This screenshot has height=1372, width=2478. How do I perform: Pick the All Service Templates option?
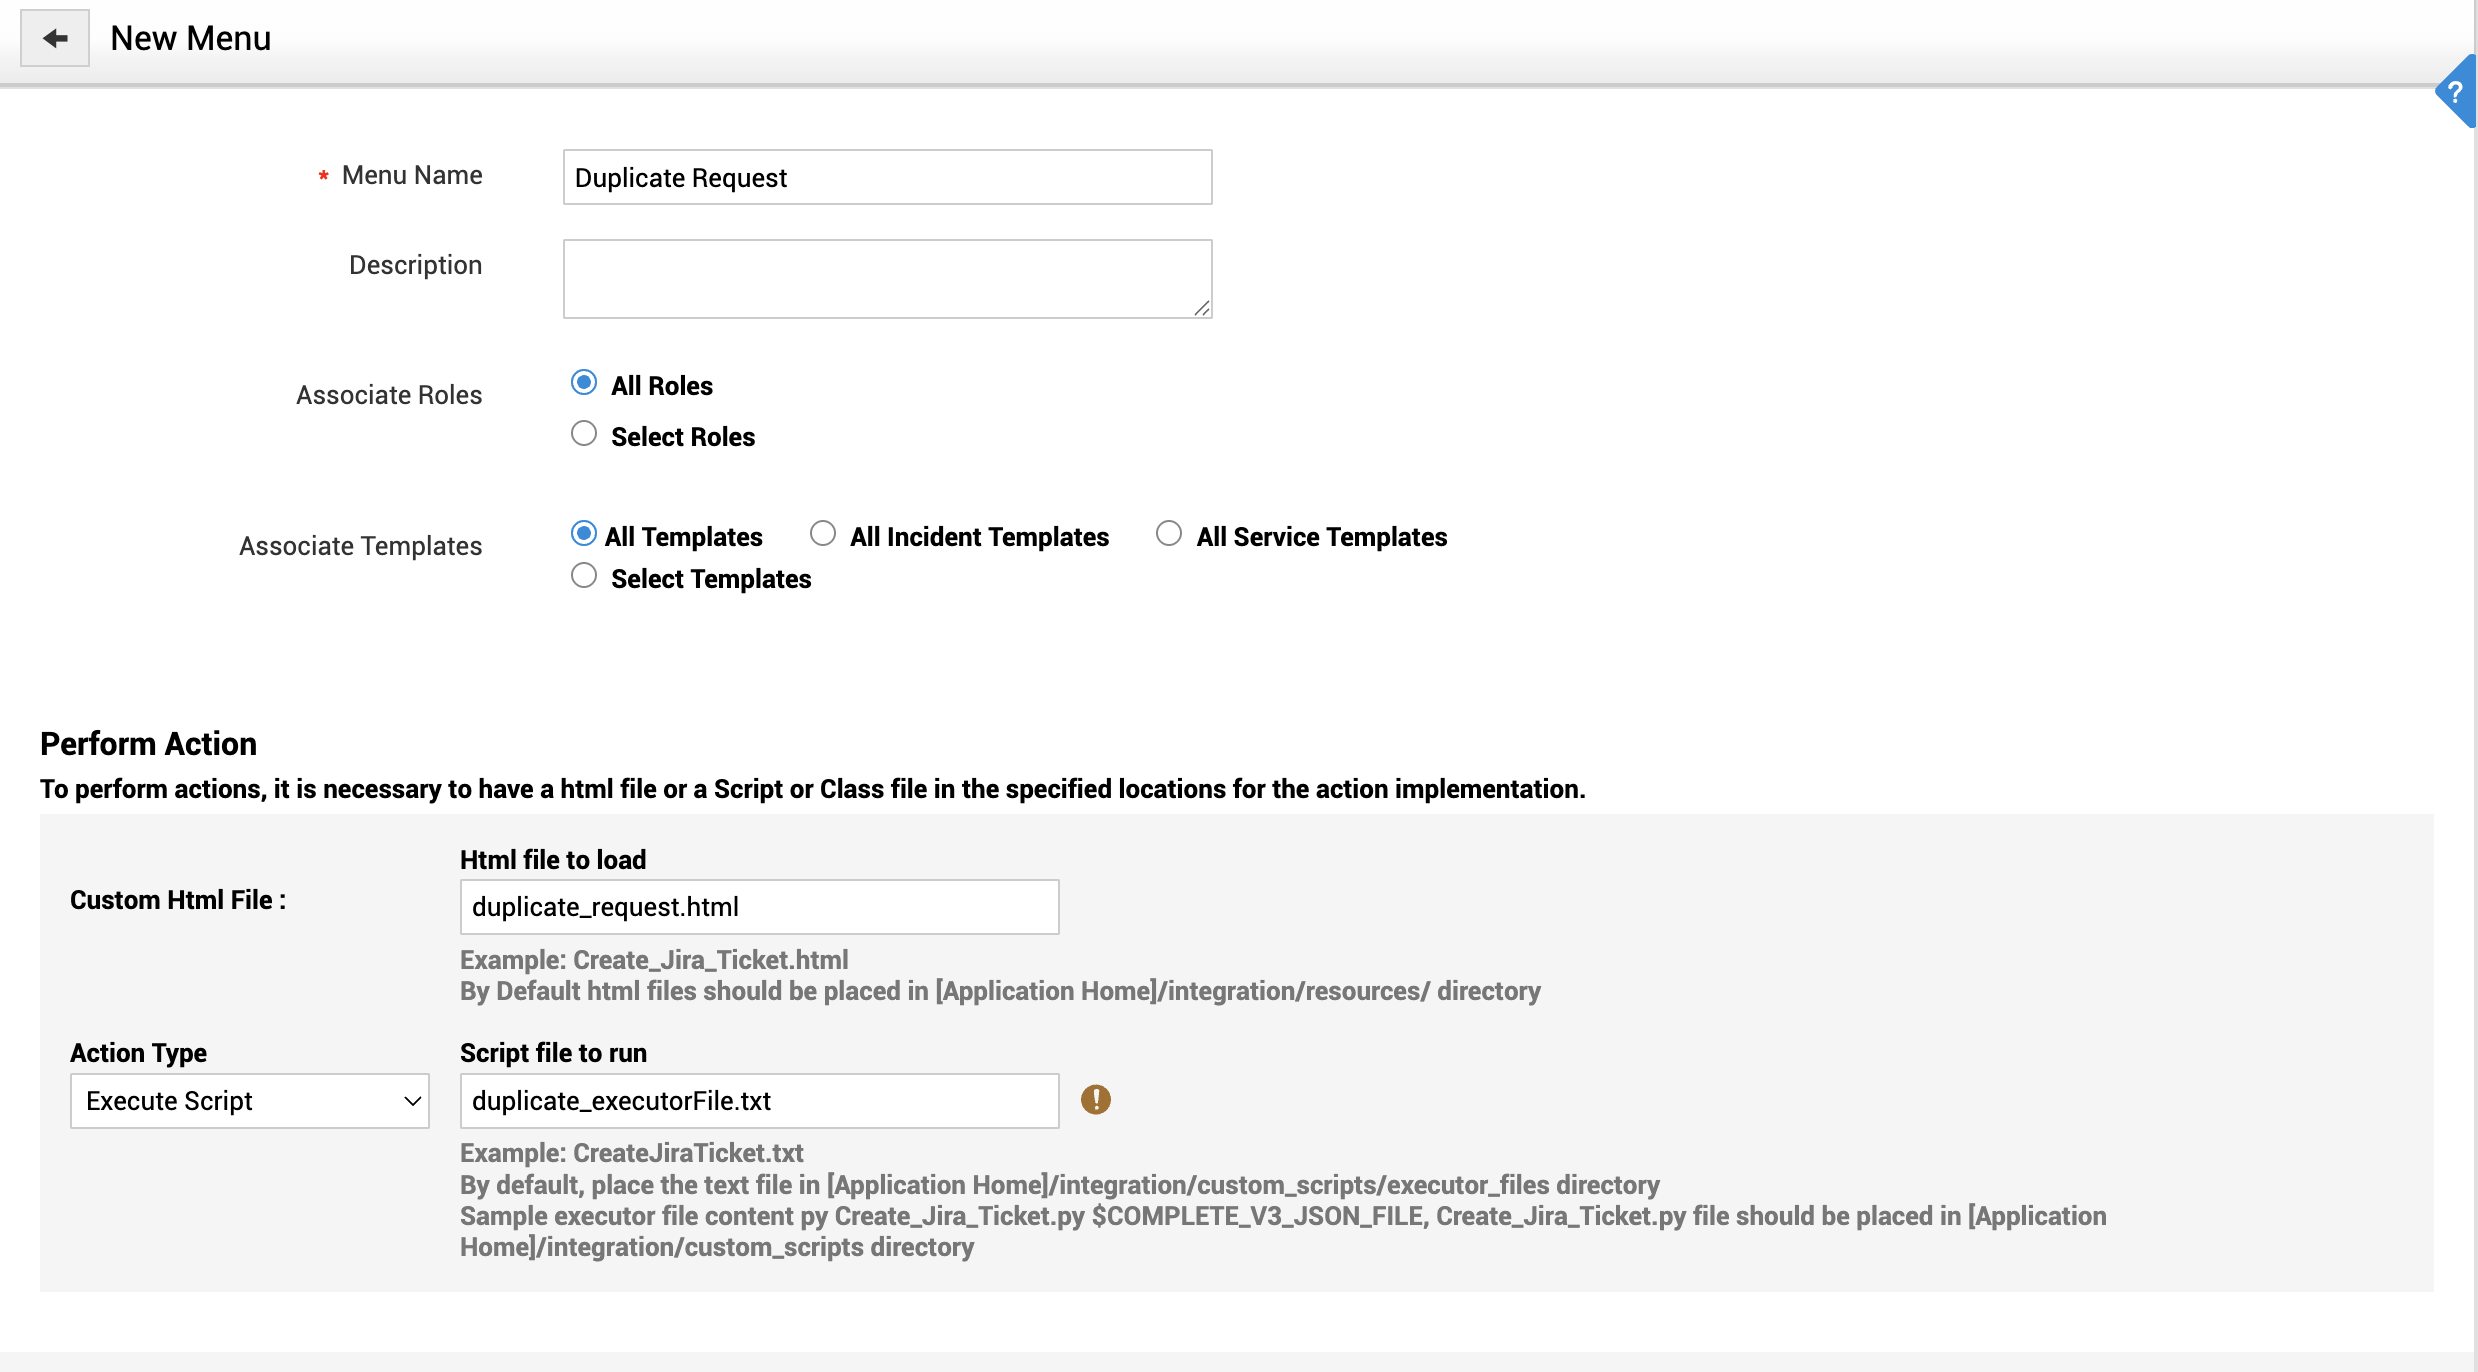pos(1169,534)
